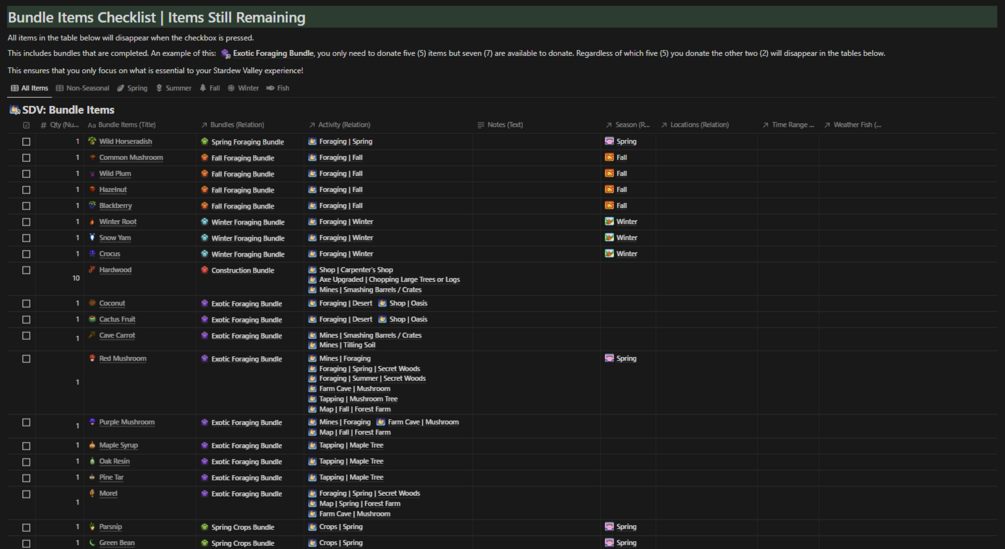Open Tapping | Mushroom Tree activity
1005x549 pixels.
[358, 399]
